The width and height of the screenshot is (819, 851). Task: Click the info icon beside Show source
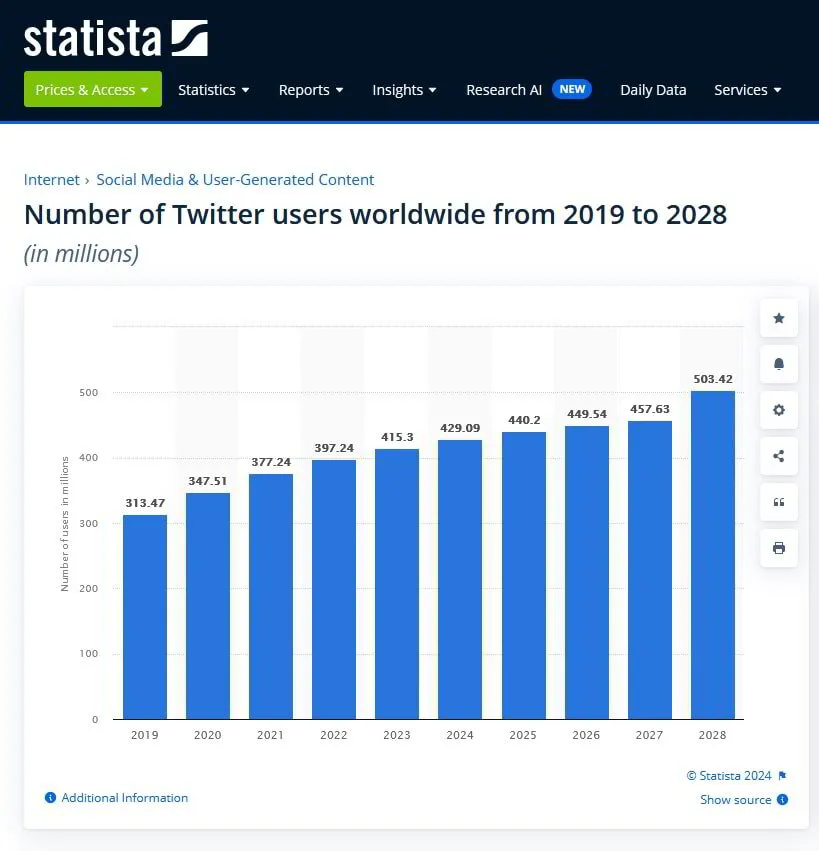(x=781, y=799)
